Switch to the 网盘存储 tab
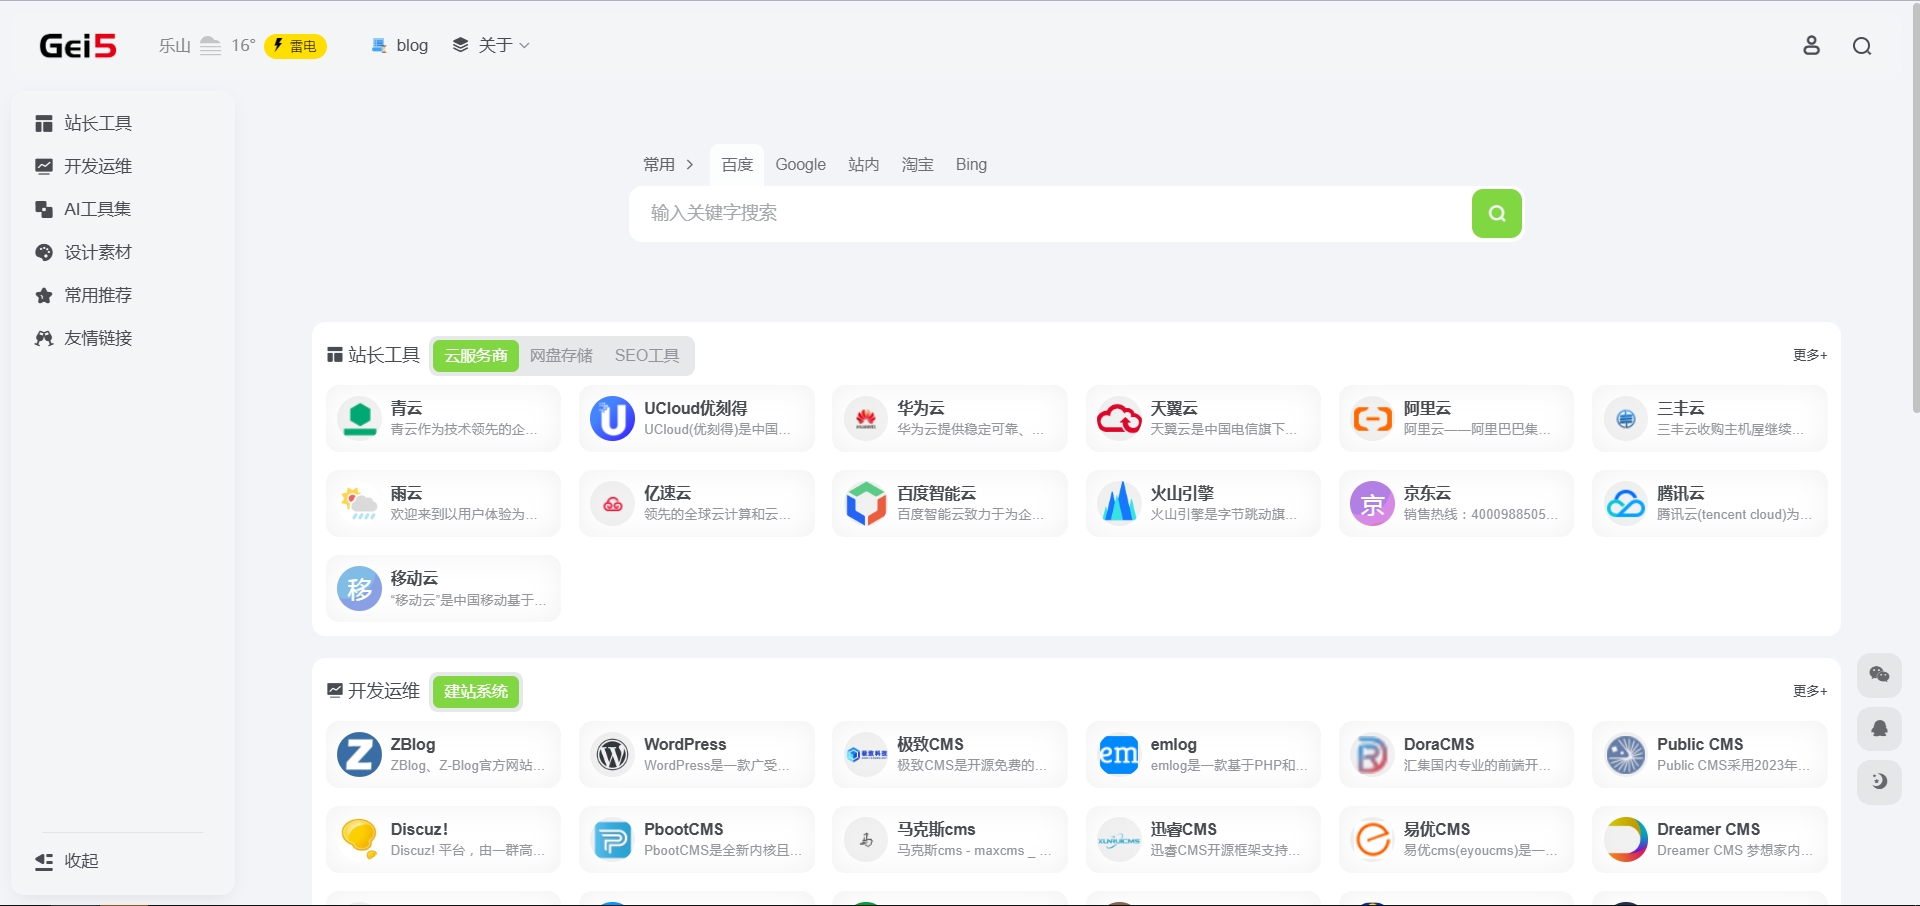This screenshot has height=906, width=1920. coord(561,355)
